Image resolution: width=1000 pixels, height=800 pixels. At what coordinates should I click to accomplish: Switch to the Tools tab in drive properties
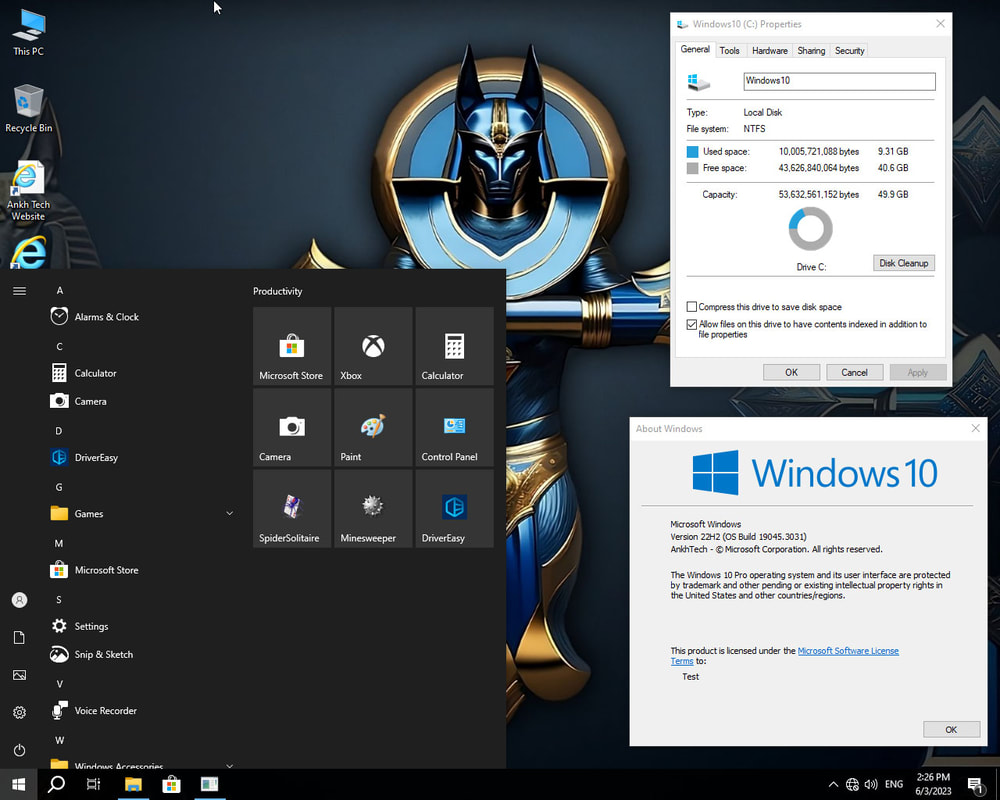click(729, 50)
